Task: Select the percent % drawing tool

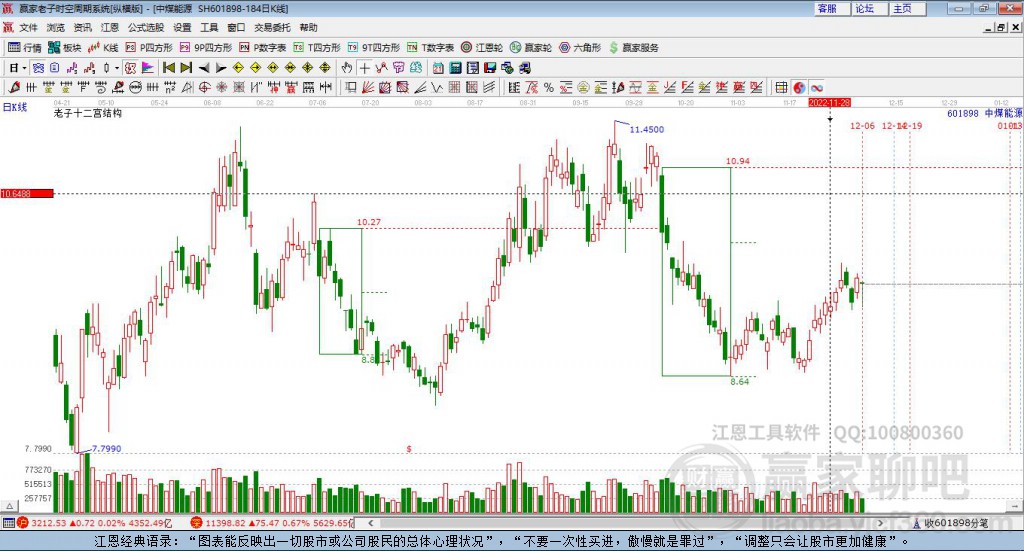Action: click(549, 87)
